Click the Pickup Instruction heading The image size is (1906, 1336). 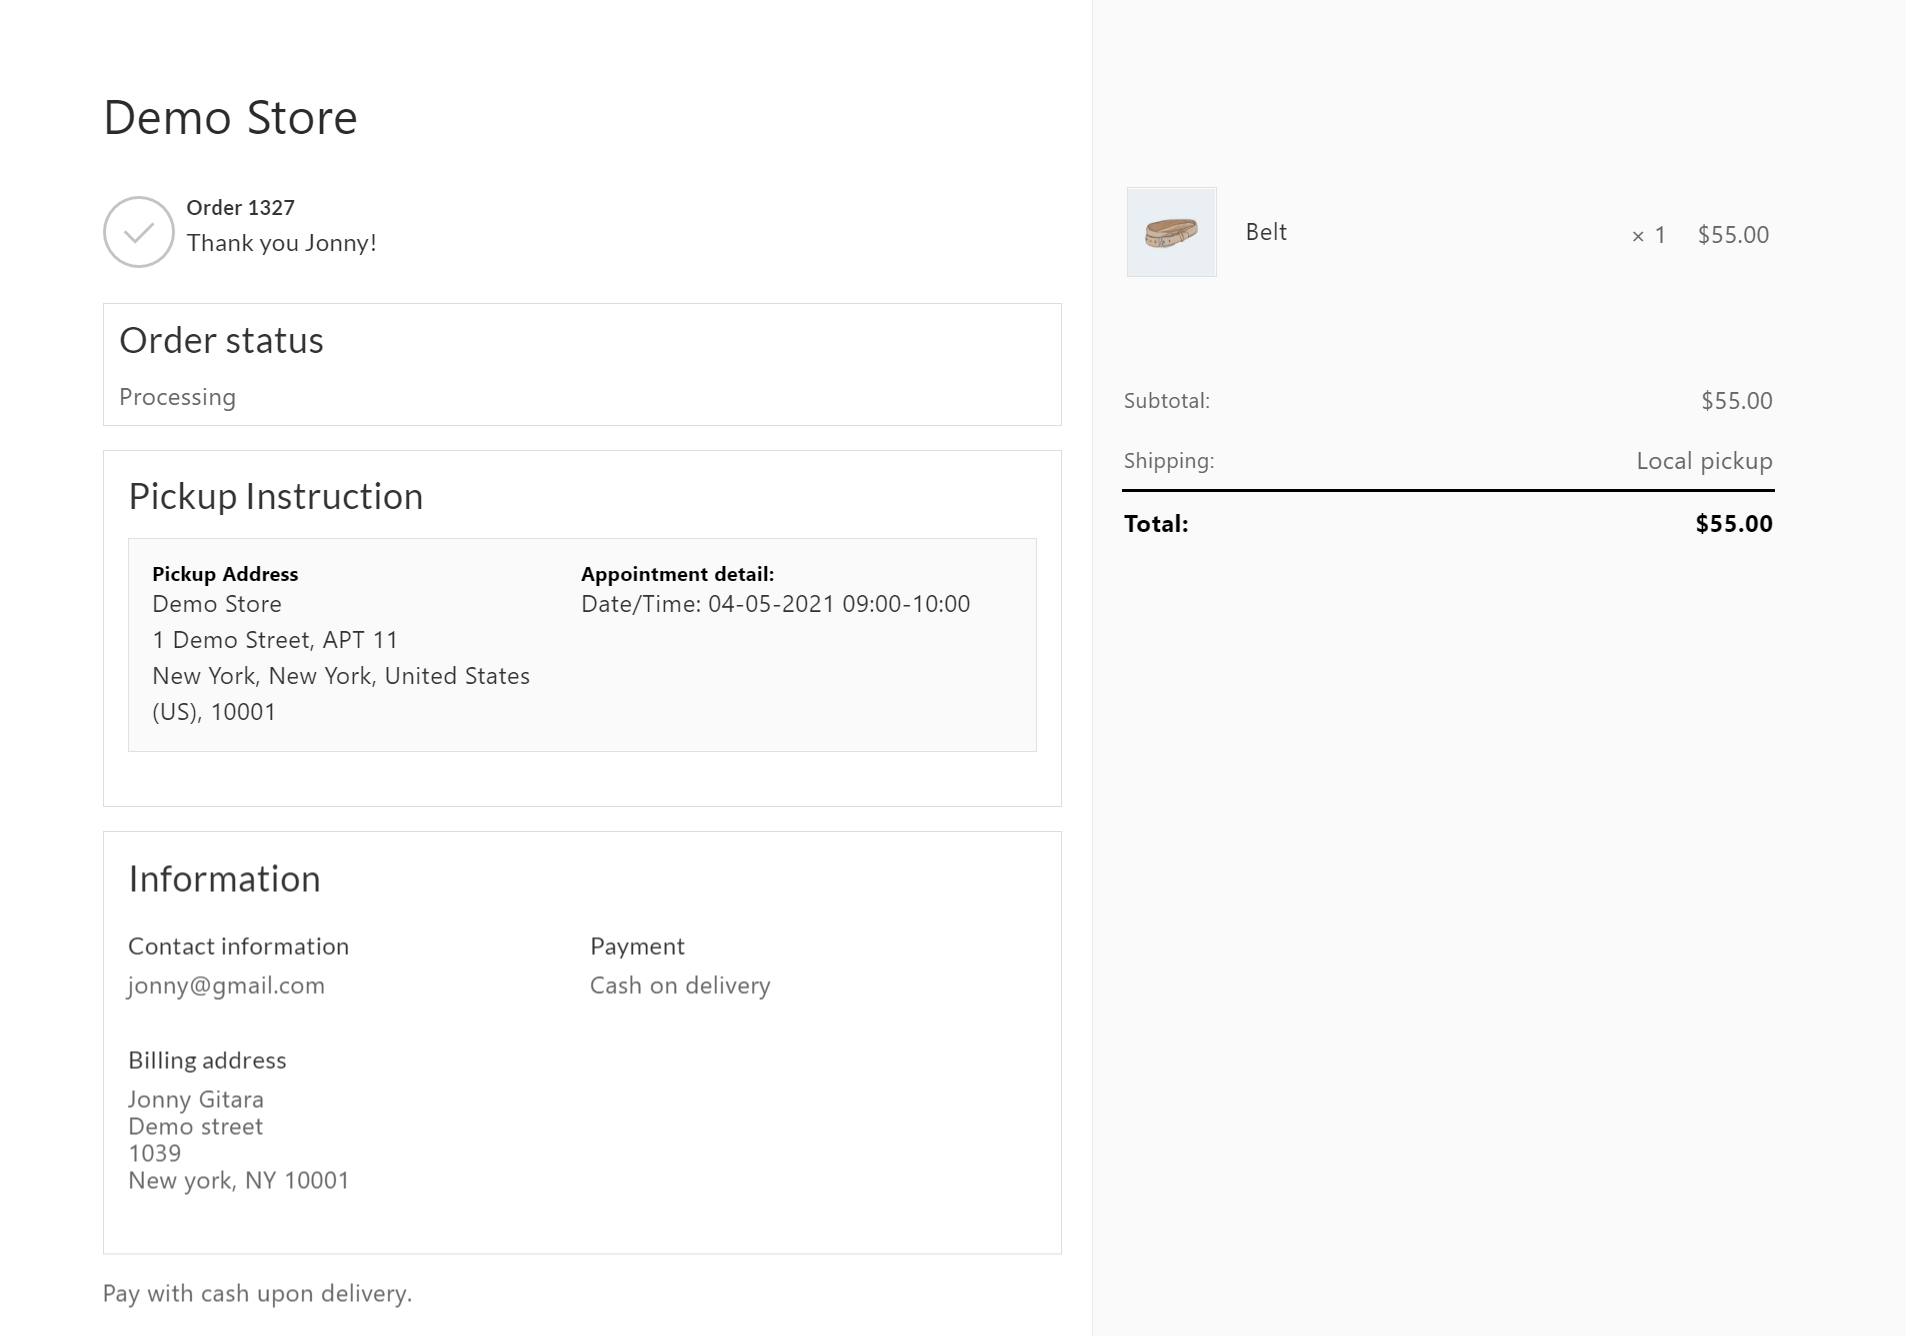[x=275, y=497]
